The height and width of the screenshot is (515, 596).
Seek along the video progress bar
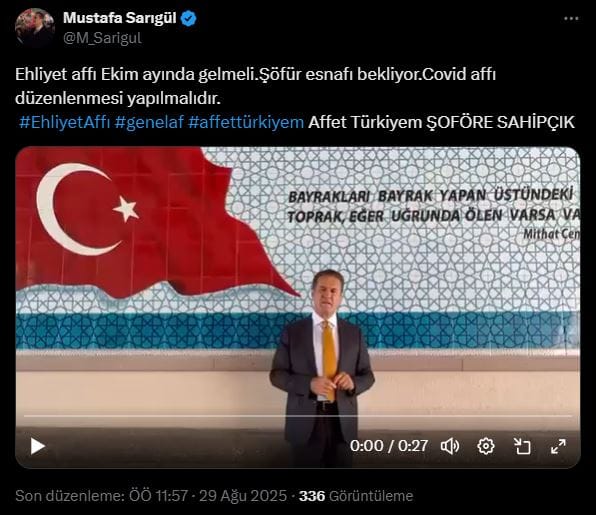pos(298,416)
